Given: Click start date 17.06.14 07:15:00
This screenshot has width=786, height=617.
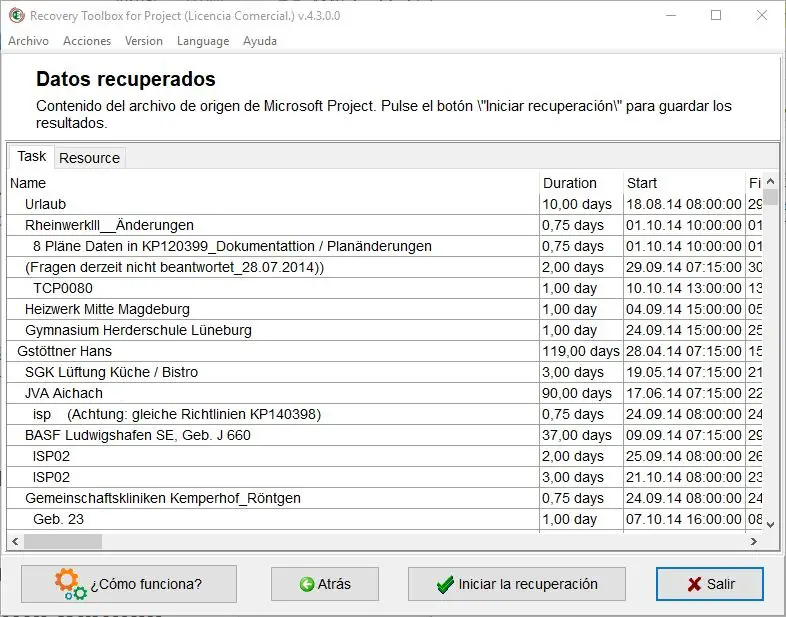Looking at the screenshot, I should [x=685, y=393].
